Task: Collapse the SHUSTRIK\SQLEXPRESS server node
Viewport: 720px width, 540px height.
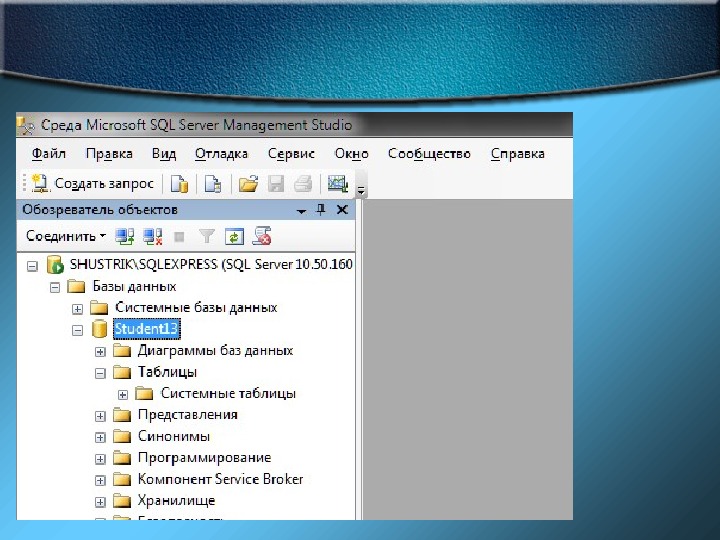Action: pyautogui.click(x=32, y=266)
